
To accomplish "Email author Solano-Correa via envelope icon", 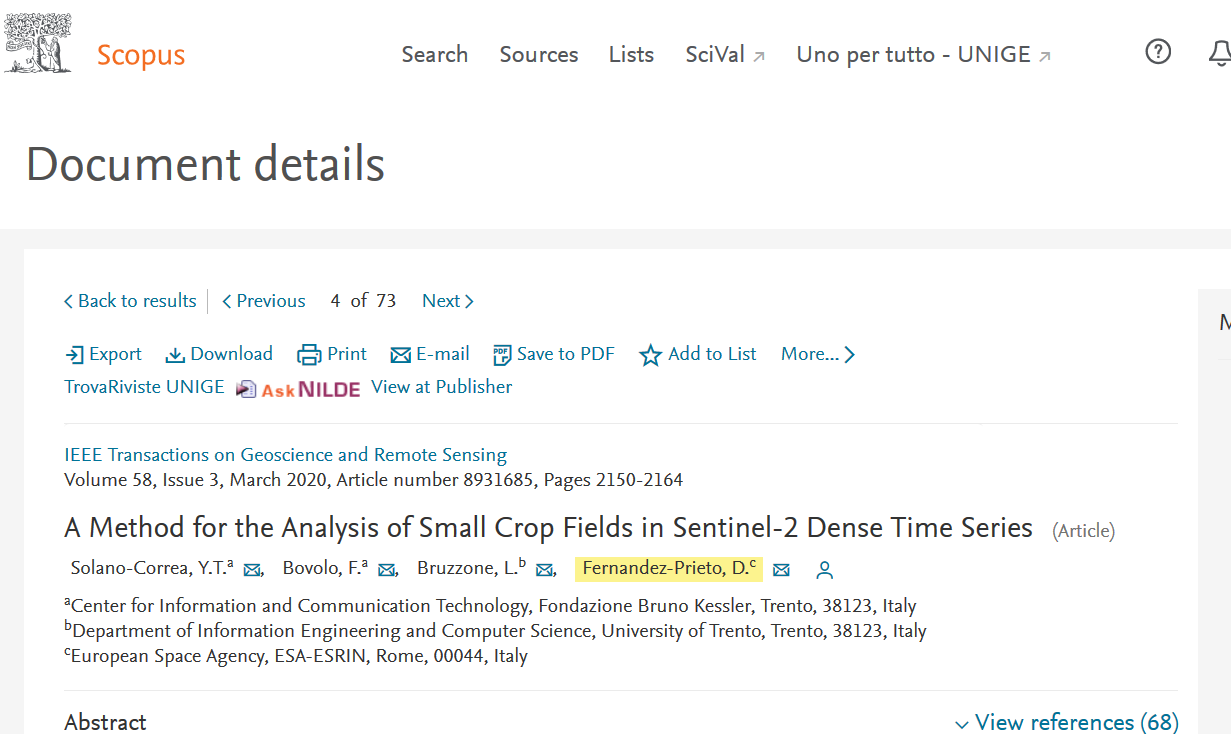I will pos(253,570).
